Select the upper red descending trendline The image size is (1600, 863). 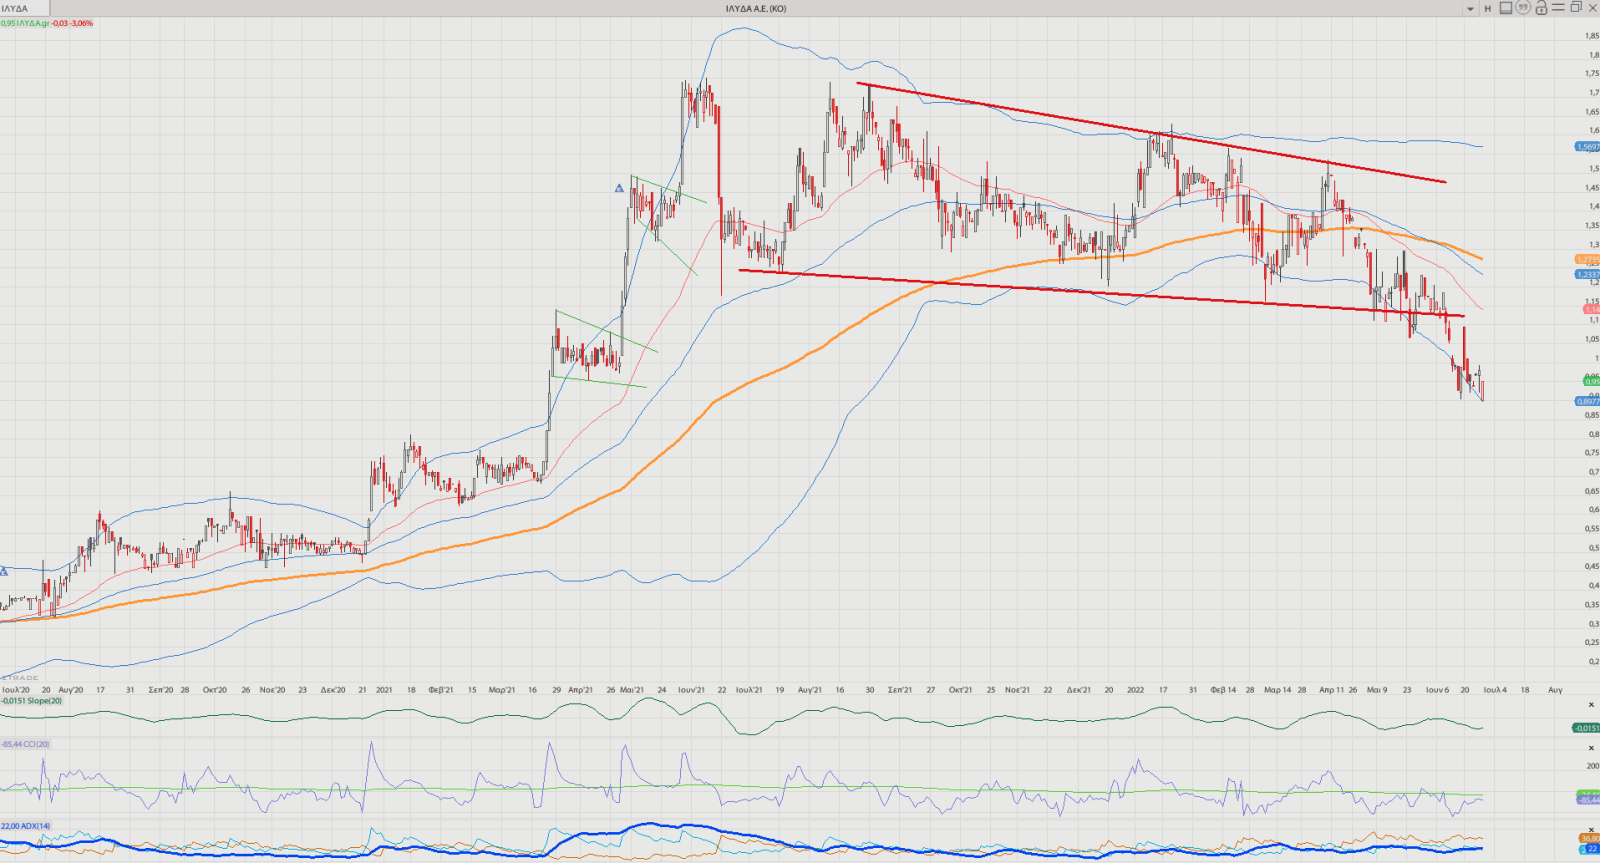[x=1150, y=131]
